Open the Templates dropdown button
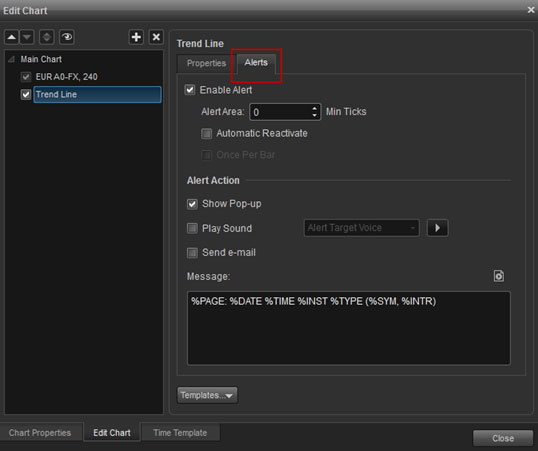 point(207,395)
